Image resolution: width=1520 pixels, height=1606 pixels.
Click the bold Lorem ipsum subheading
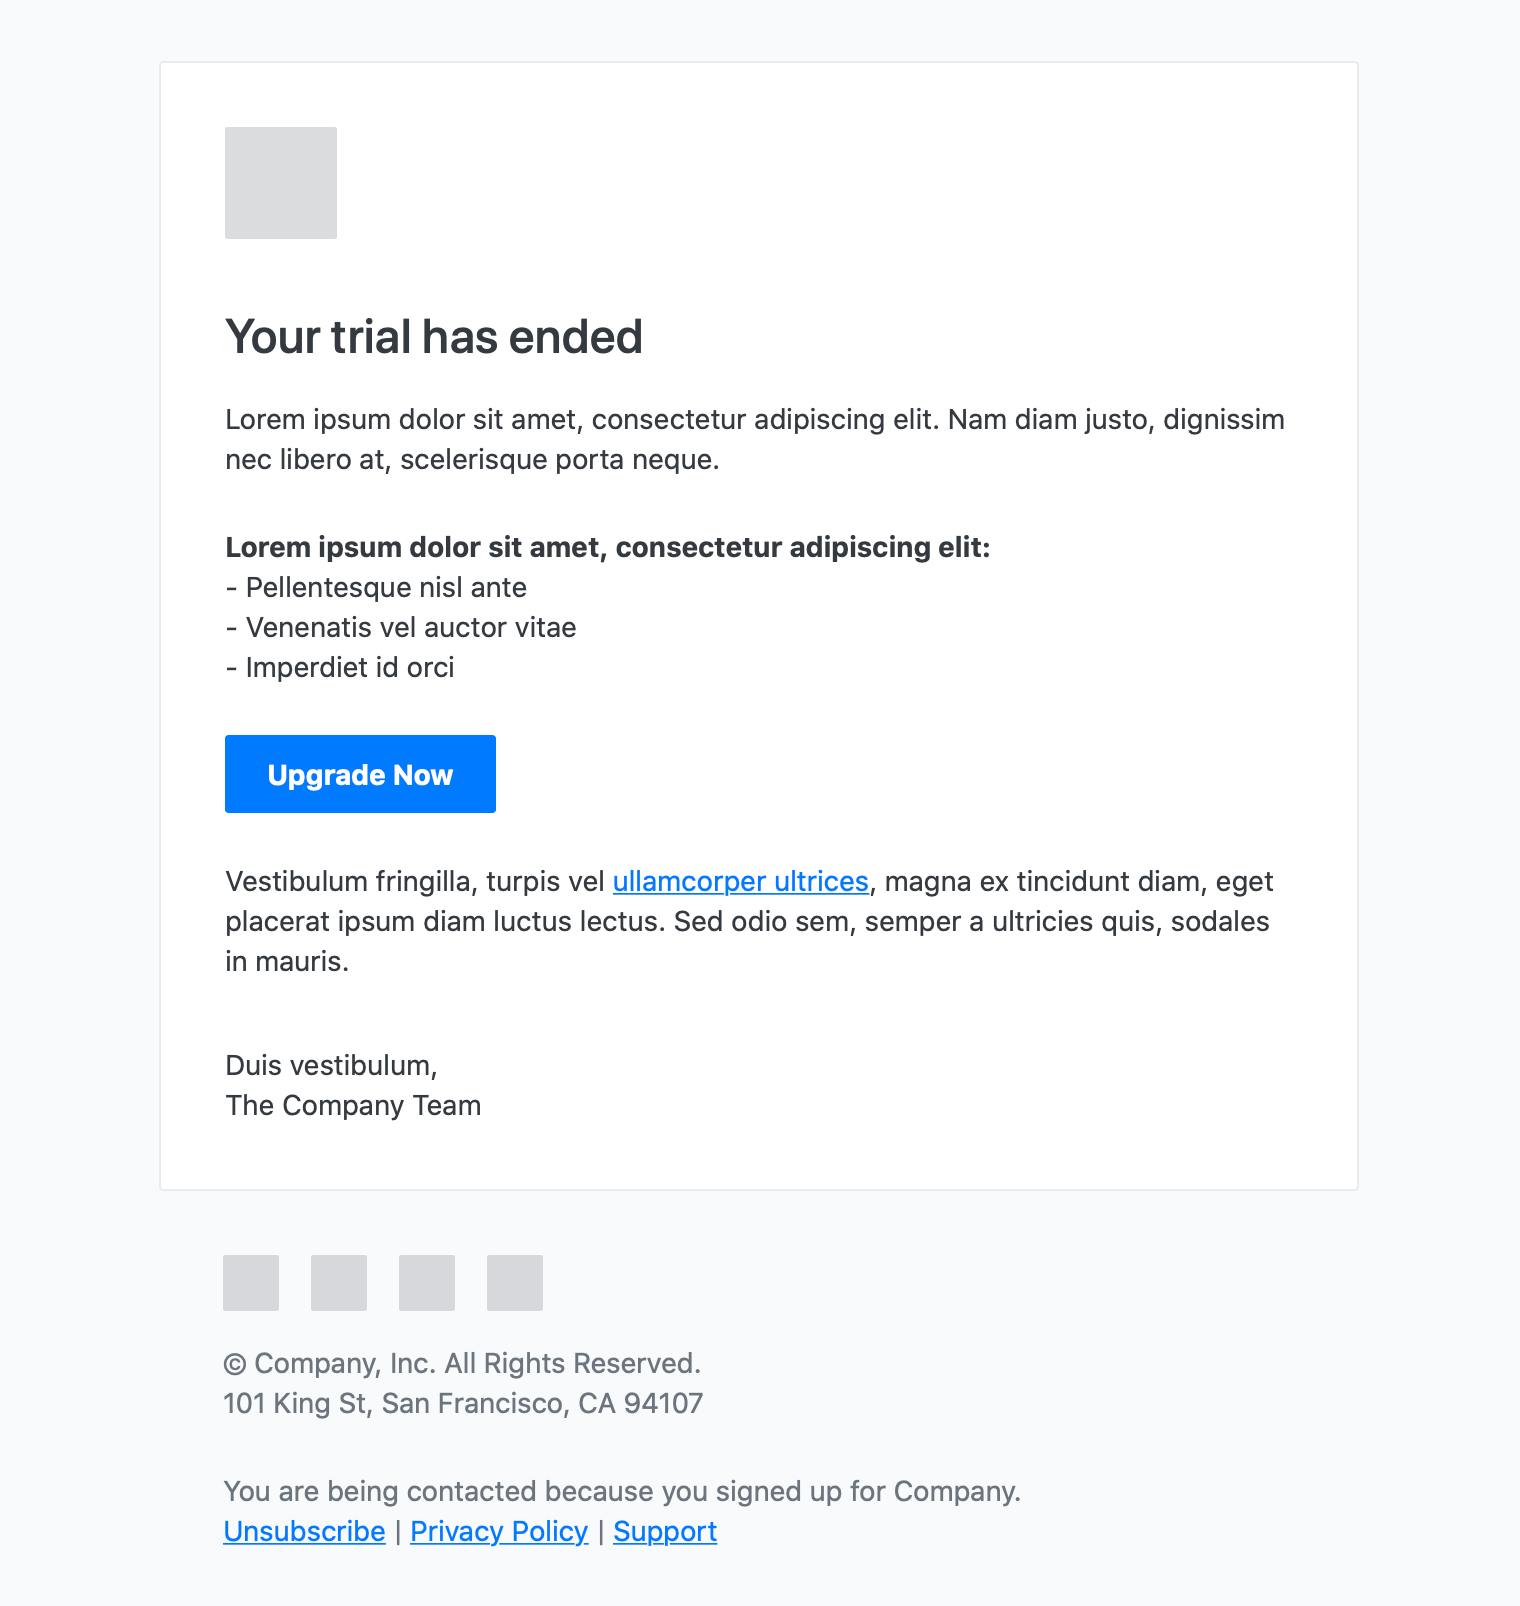(607, 547)
